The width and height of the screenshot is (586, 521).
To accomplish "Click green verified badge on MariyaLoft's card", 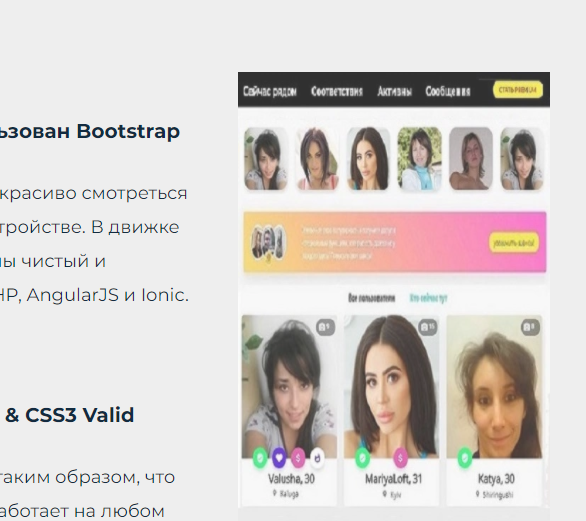I will (x=362, y=457).
